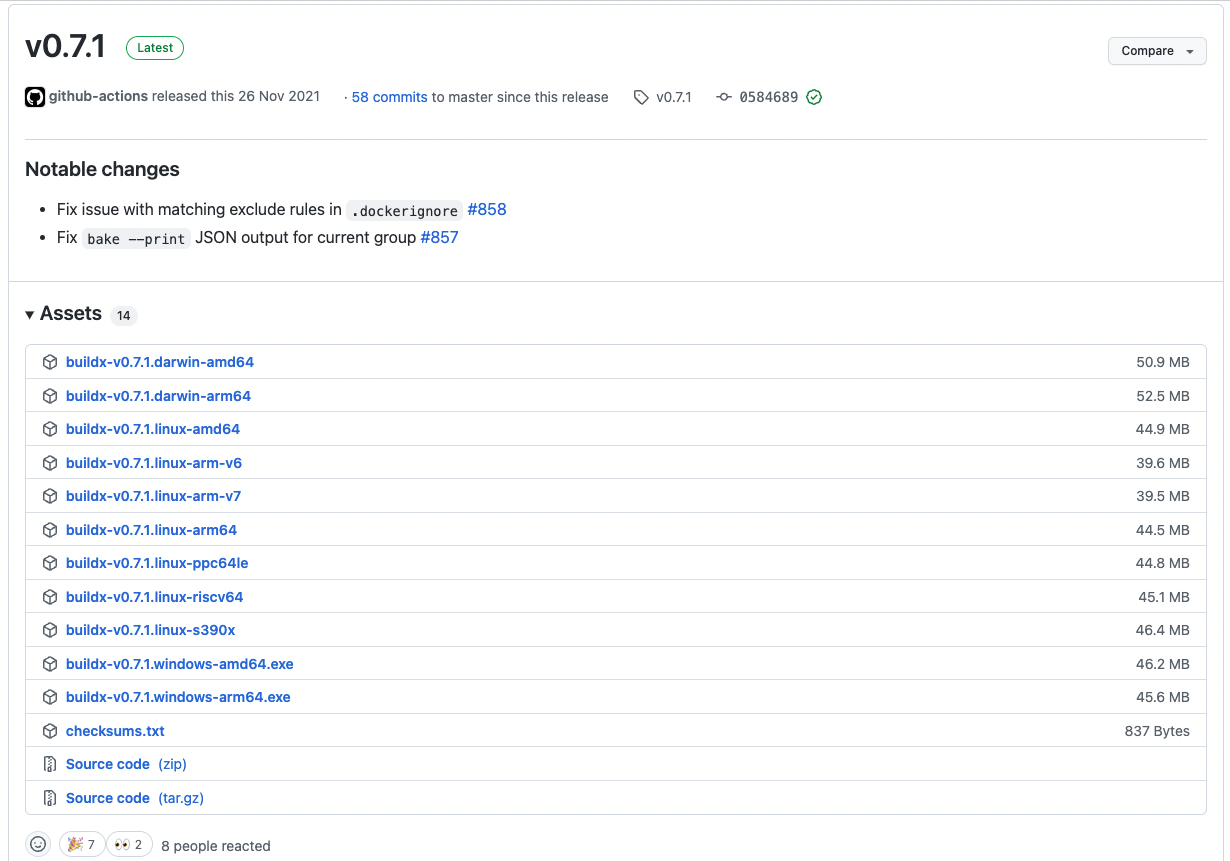Download buildx-v0.7.1.linux-s390x
This screenshot has height=861, width=1230.
pyautogui.click(x=150, y=630)
